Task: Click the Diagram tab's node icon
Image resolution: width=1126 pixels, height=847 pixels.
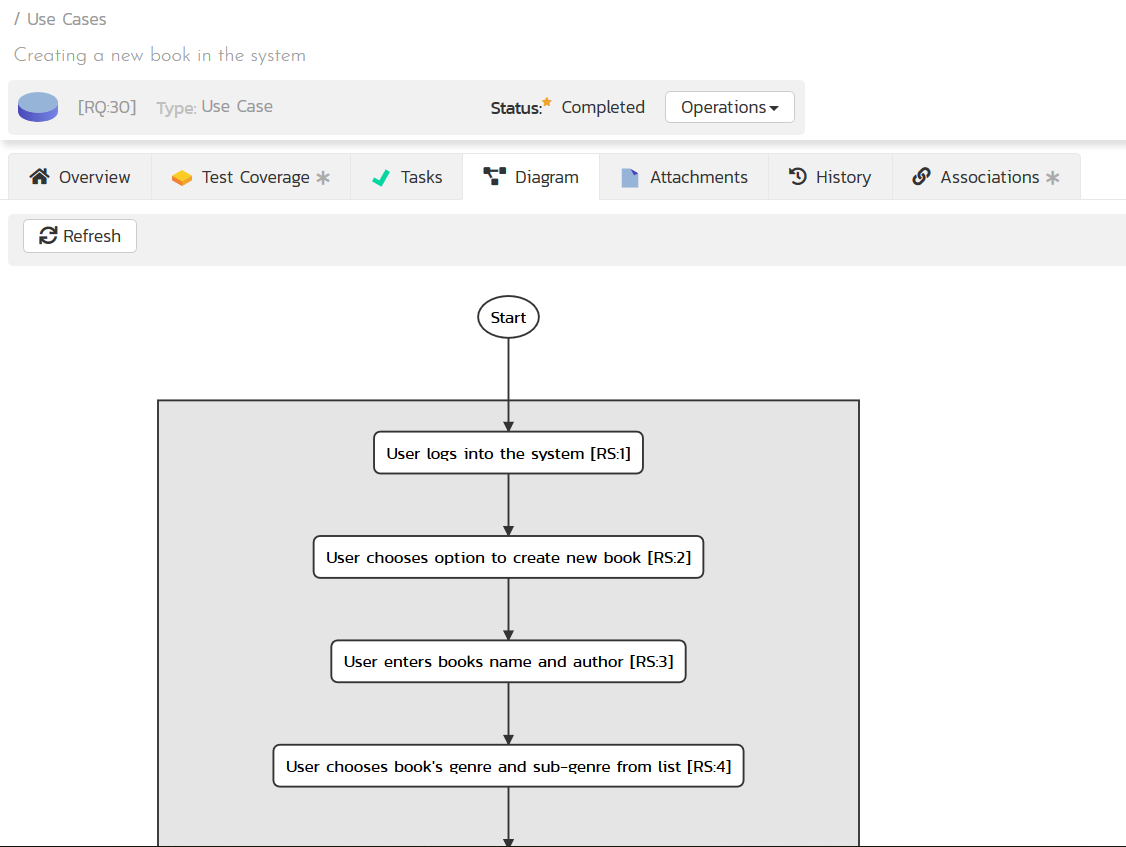Action: 494,177
